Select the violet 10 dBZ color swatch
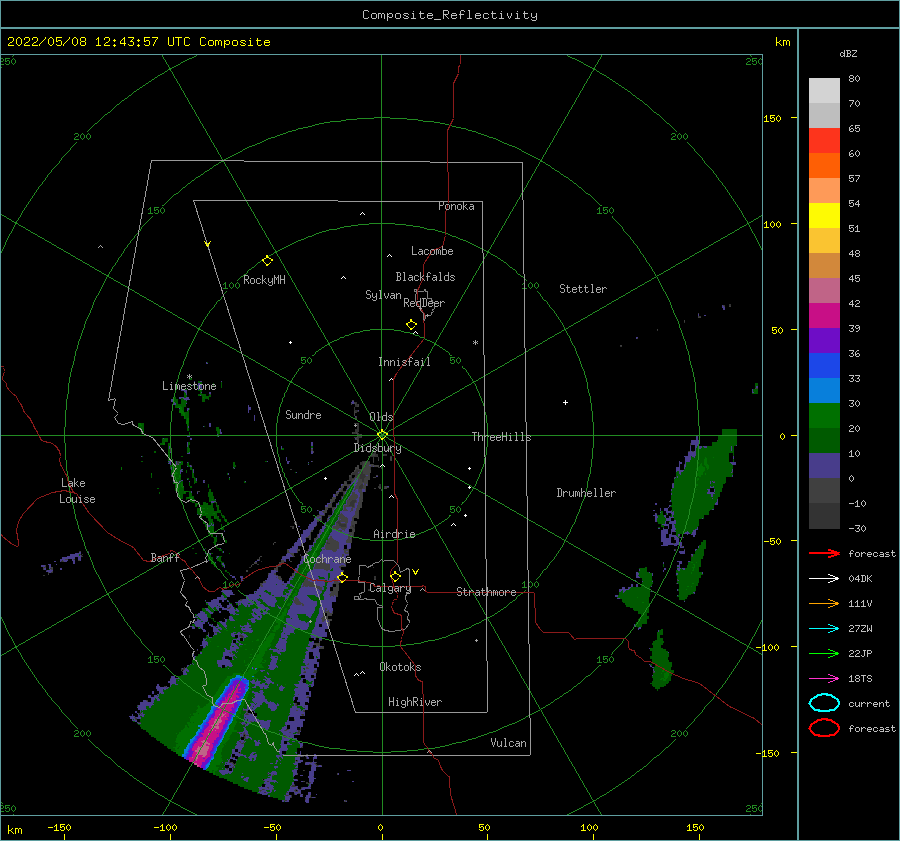900x841 pixels. point(824,466)
